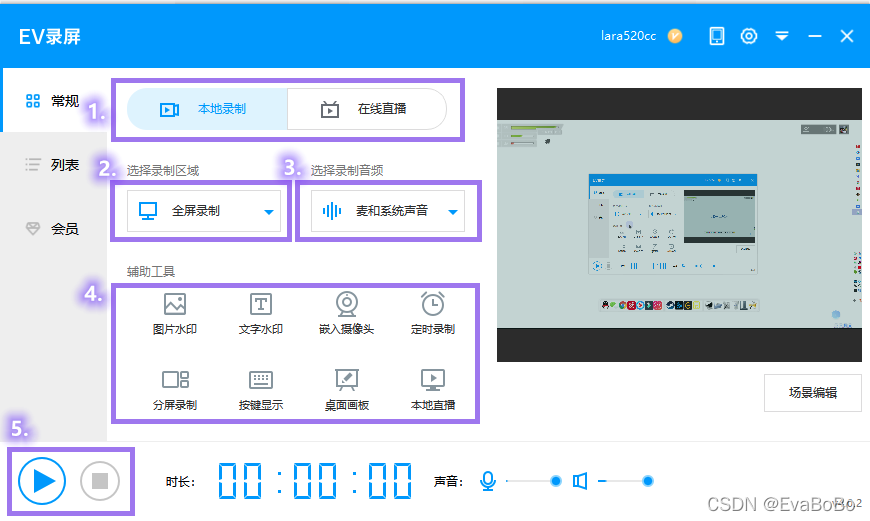This screenshot has height=521, width=870.
Task: Open the 定时录制 scheduled recording tool
Action: [433, 314]
